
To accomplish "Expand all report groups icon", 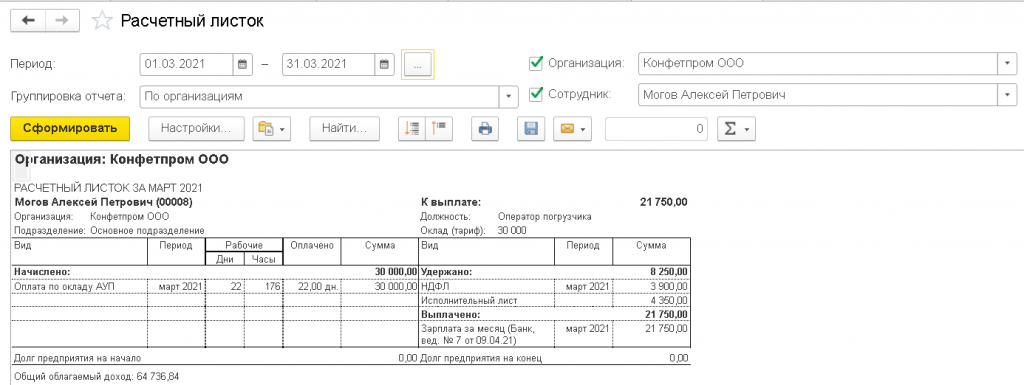I will [439, 129].
